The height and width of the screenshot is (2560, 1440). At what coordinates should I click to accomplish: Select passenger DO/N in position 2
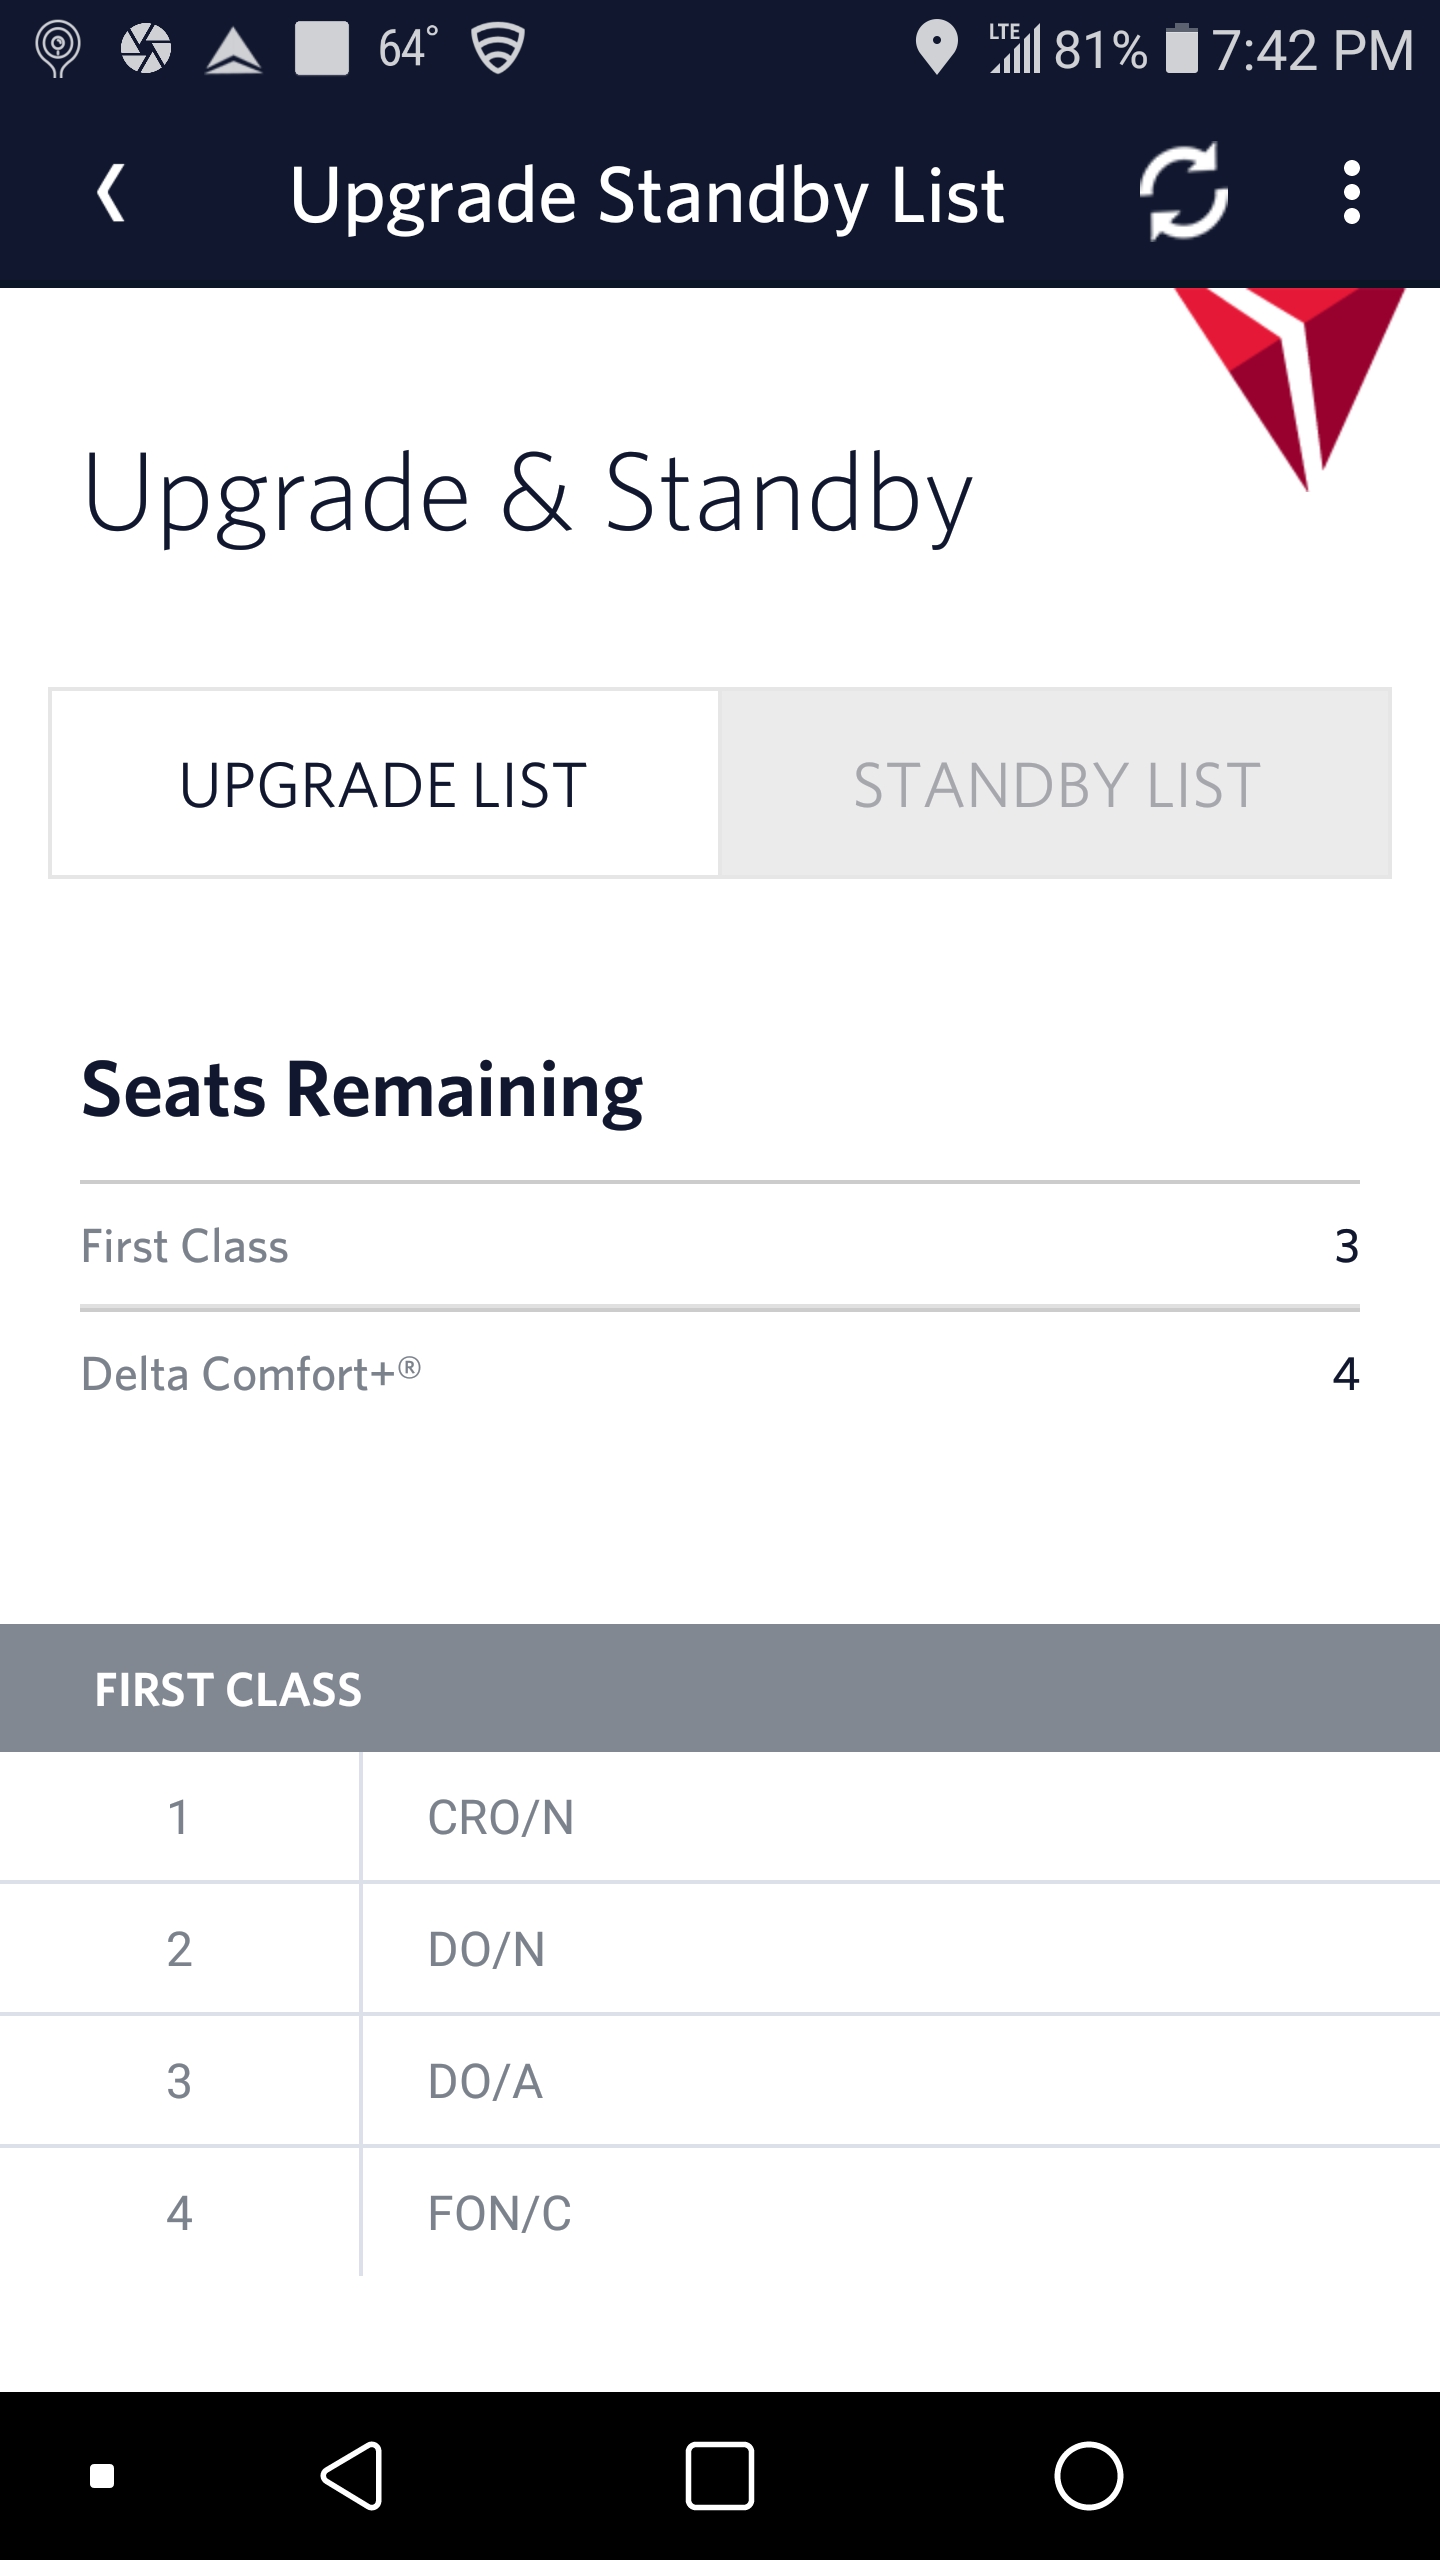(x=720, y=1949)
